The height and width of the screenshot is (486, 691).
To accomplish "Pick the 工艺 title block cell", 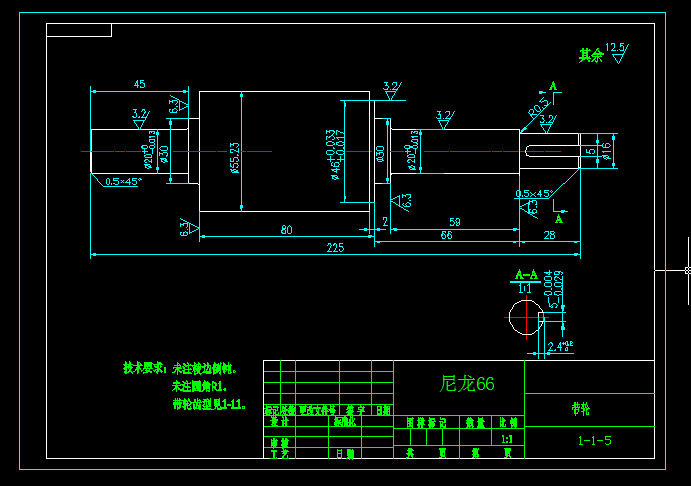I will [279, 454].
